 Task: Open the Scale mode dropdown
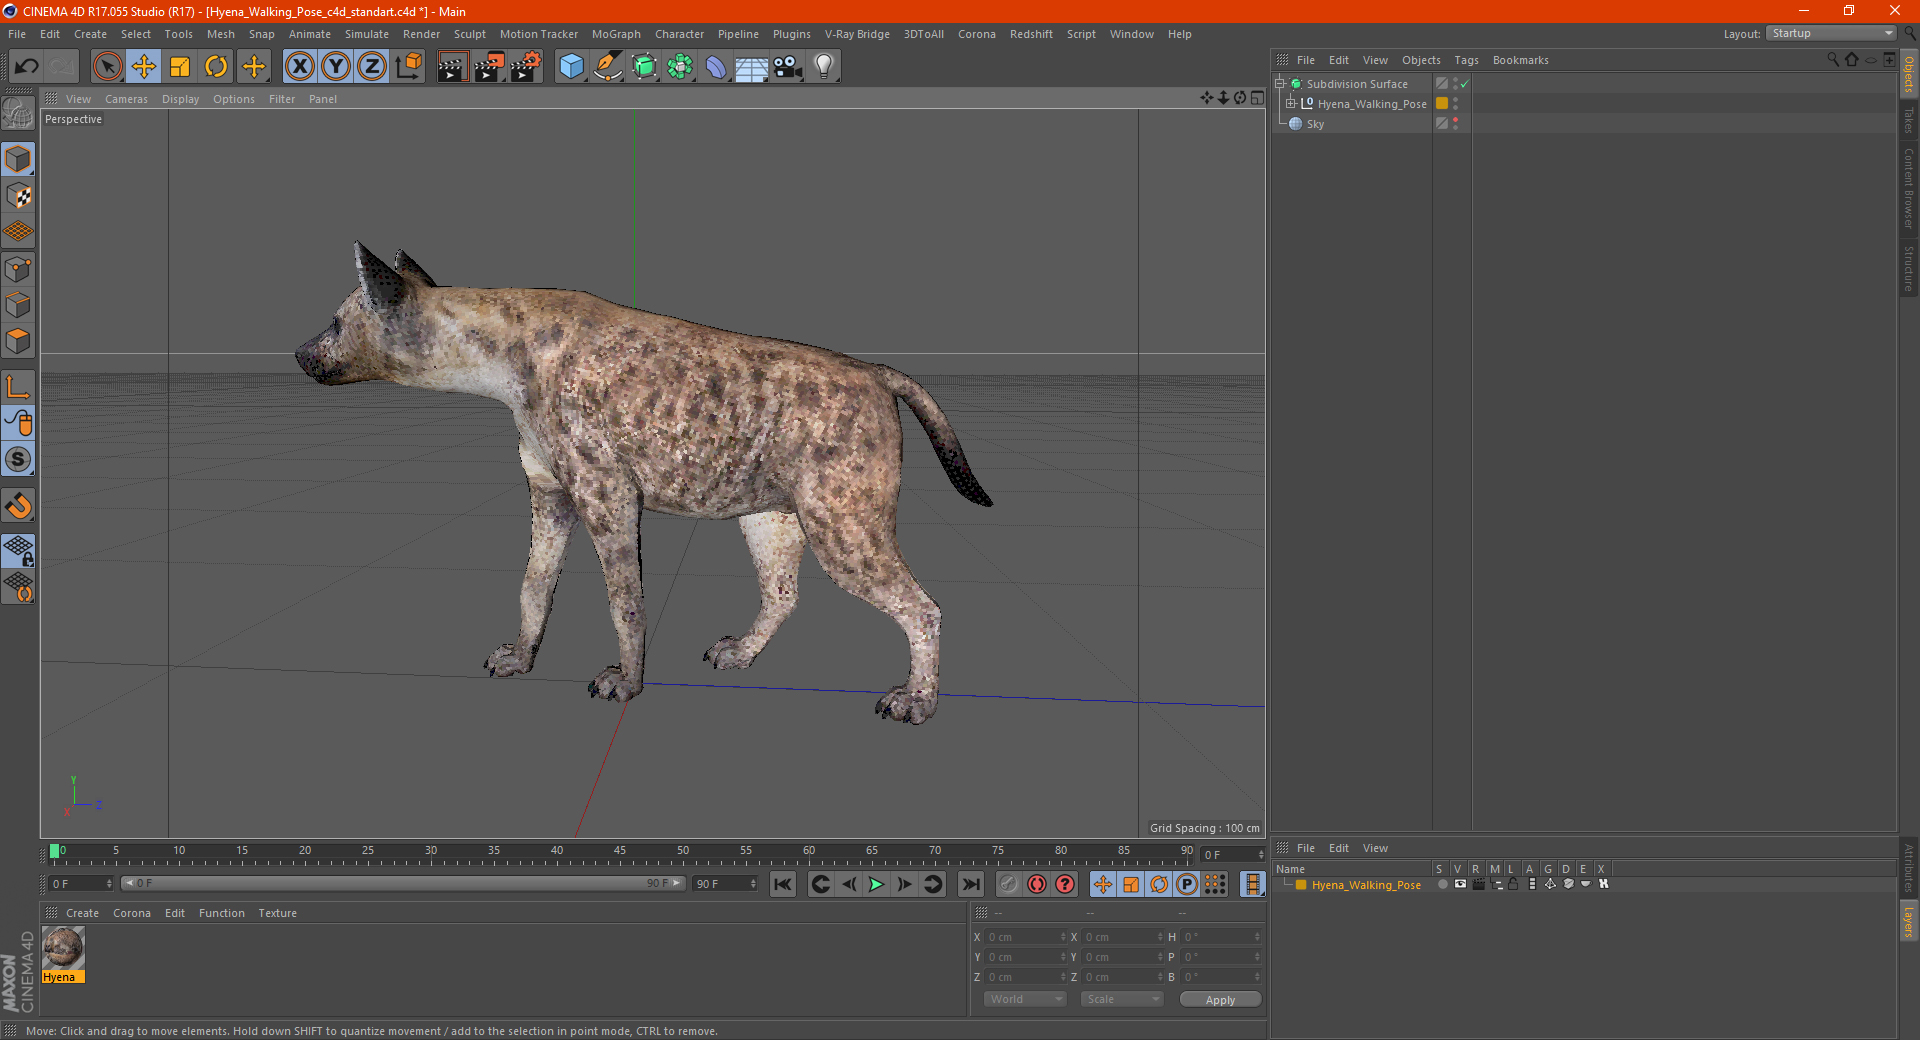1122,999
